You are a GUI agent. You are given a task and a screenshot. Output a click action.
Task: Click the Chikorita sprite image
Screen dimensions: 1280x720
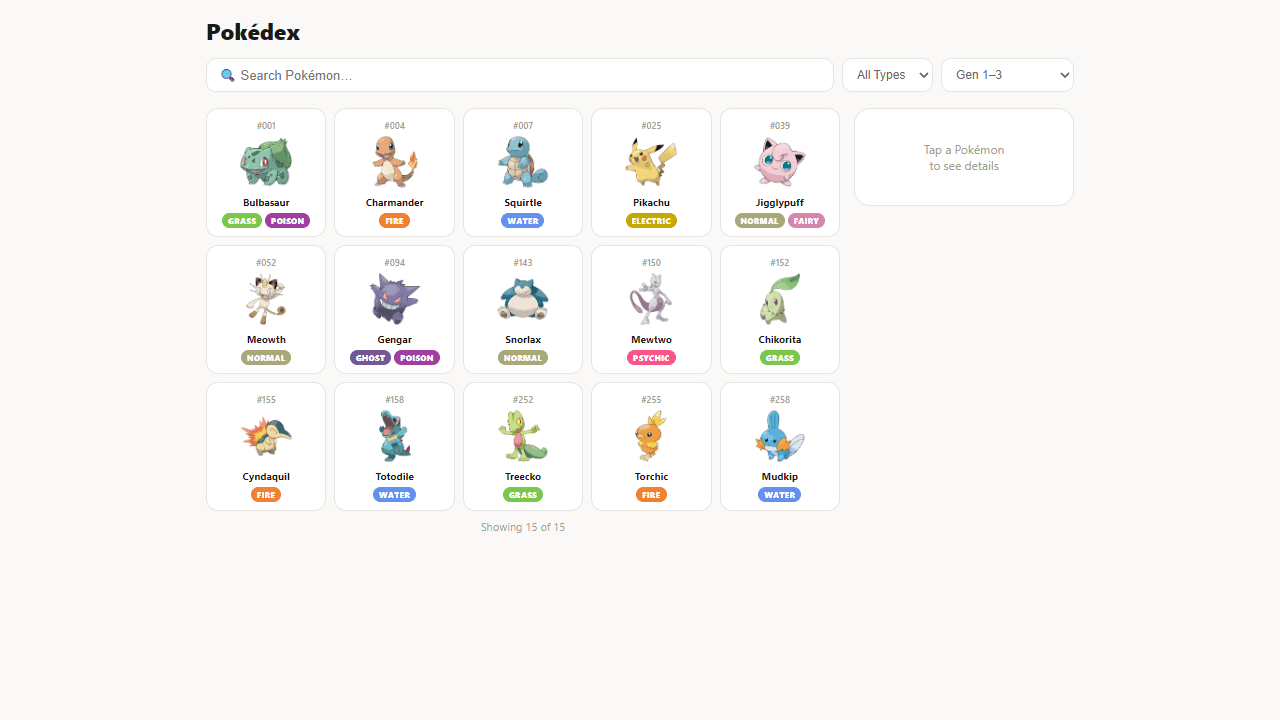click(x=780, y=299)
